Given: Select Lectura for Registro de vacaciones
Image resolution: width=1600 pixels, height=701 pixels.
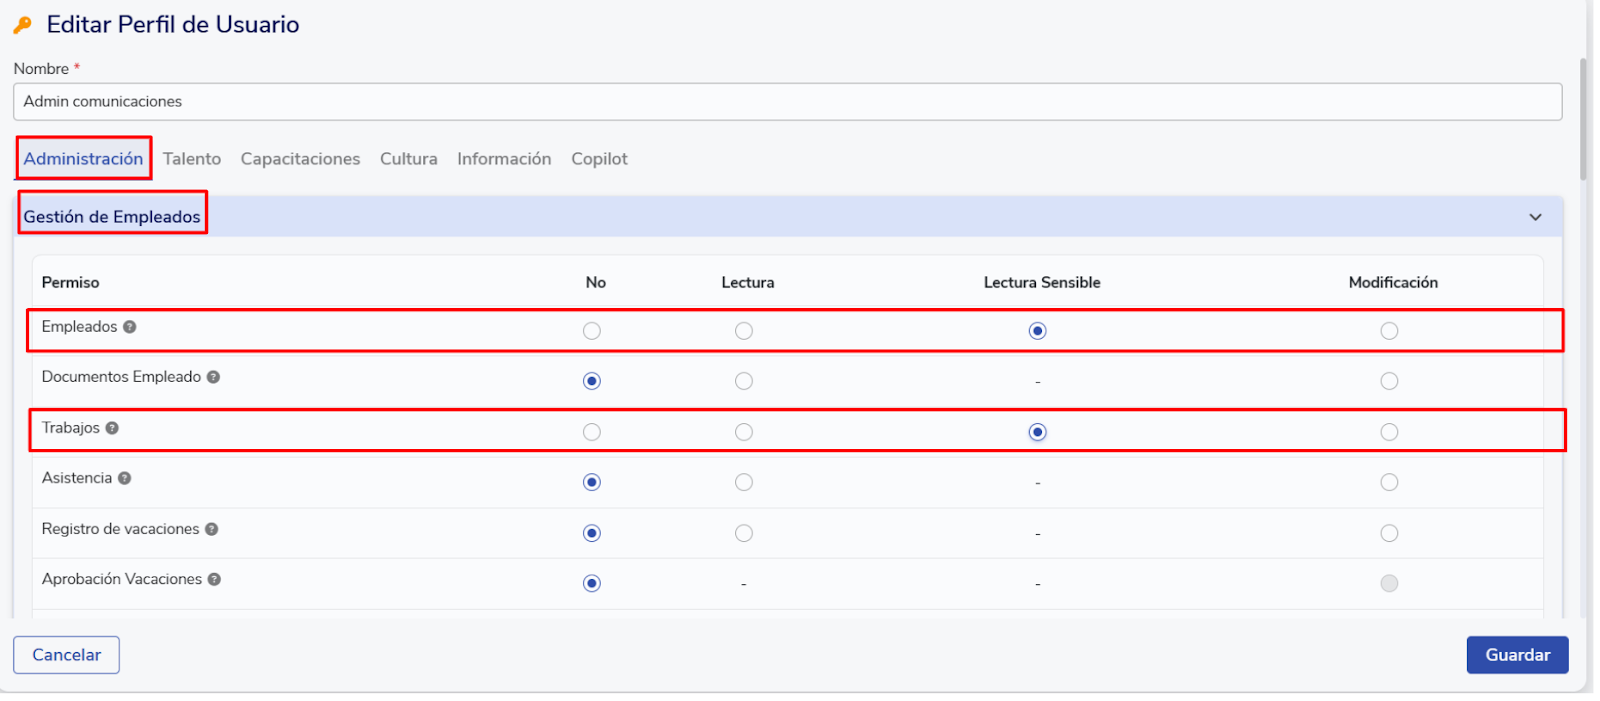Looking at the screenshot, I should 743,533.
